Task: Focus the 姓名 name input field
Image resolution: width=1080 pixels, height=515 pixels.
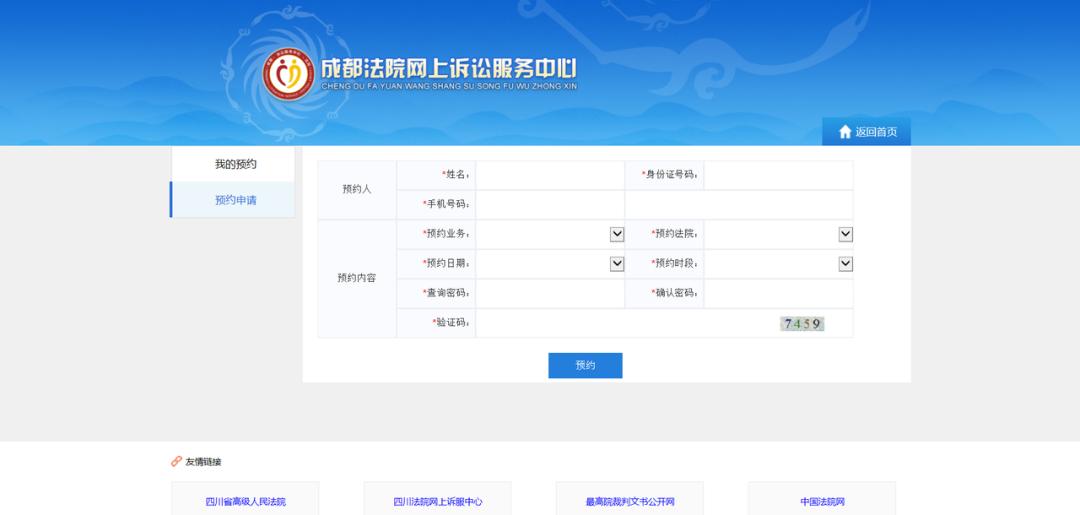Action: click(550, 175)
